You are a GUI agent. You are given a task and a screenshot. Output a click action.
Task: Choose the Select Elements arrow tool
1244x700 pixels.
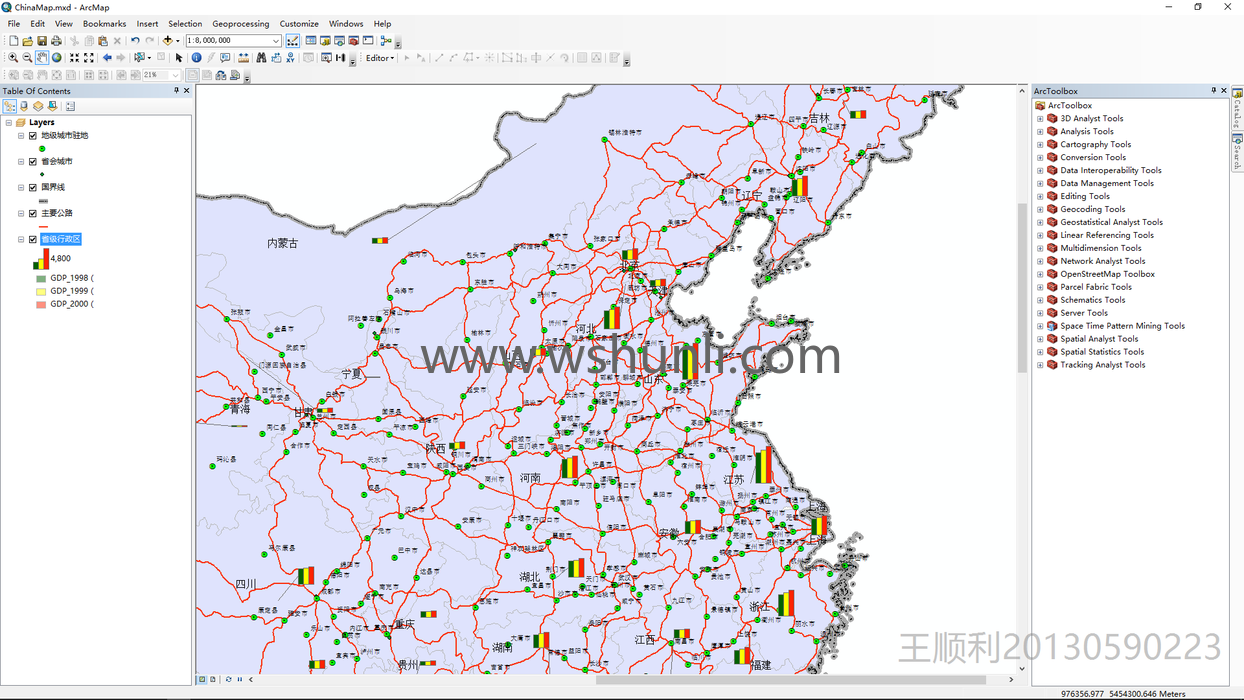coord(179,58)
